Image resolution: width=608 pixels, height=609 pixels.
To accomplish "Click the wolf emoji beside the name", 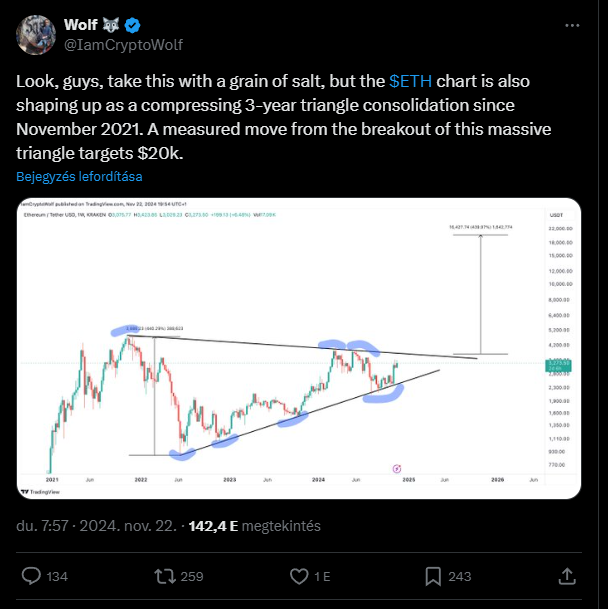I will [112, 24].
